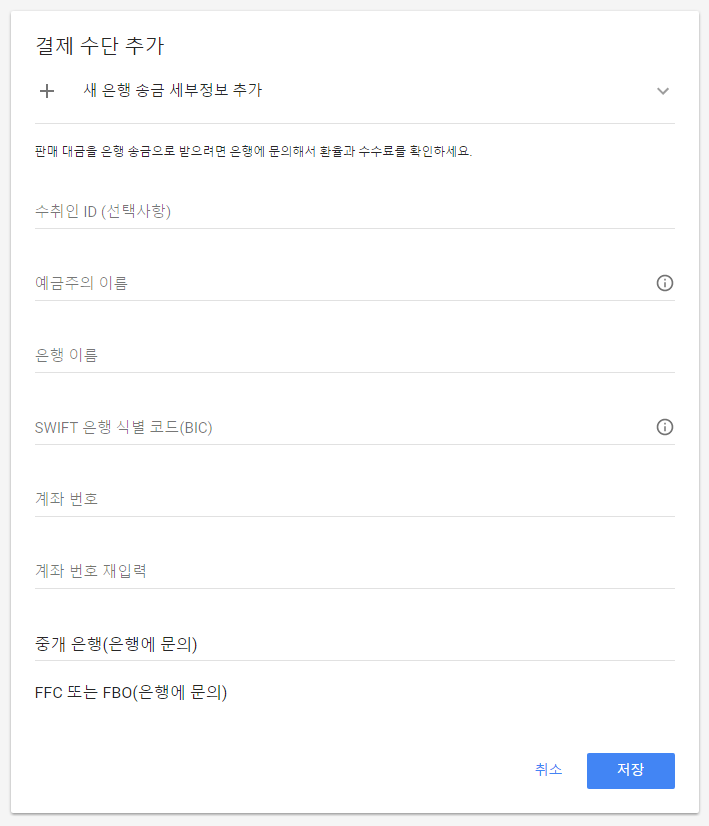The image size is (709, 826).
Task: Save details with the 저장 button
Action: [x=631, y=771]
